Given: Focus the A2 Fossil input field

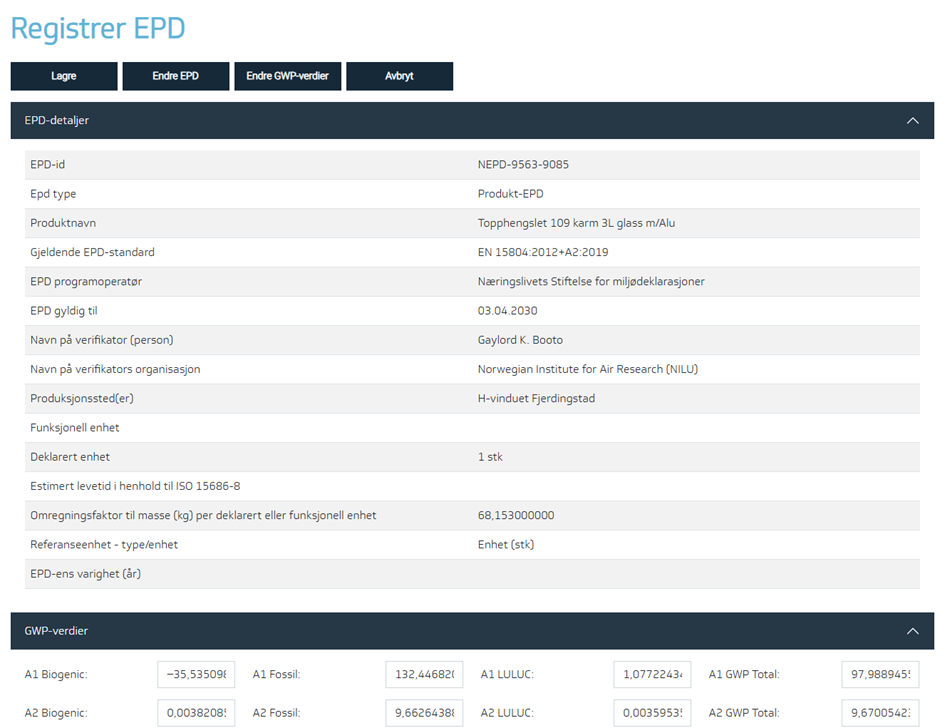Looking at the screenshot, I should point(424,713).
